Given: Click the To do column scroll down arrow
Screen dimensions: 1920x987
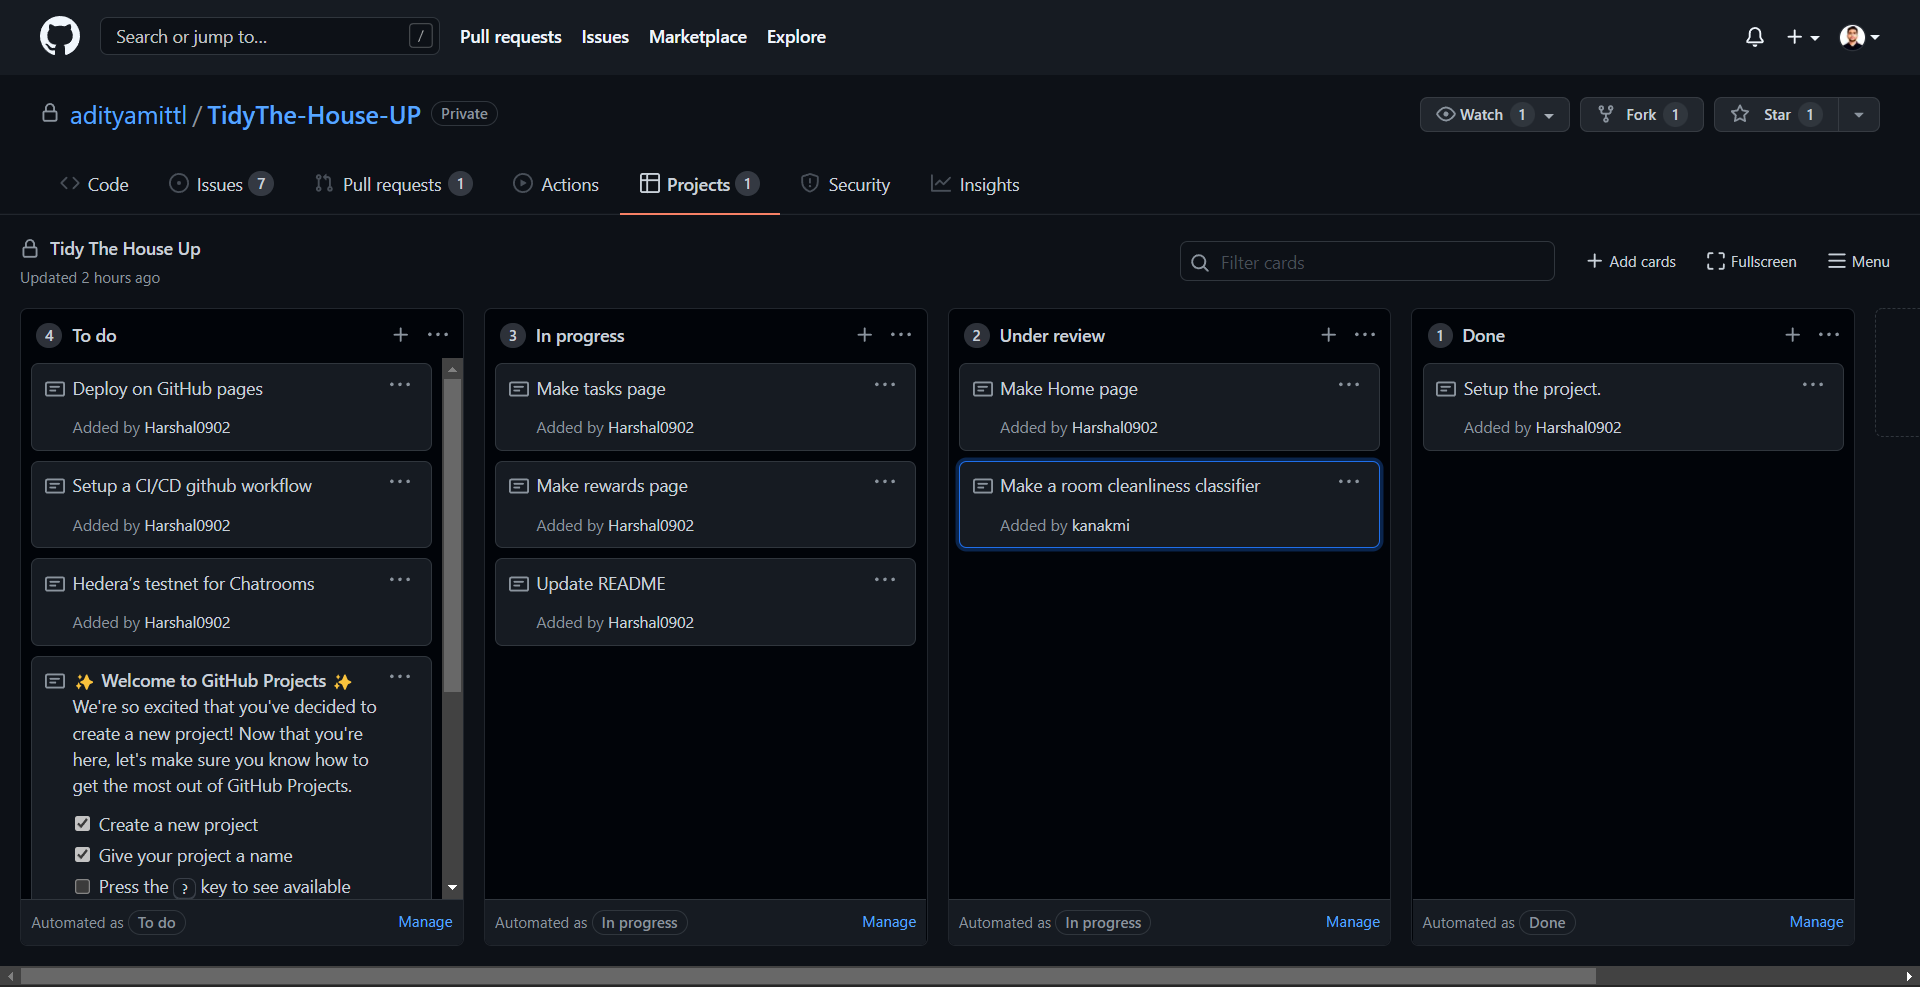Looking at the screenshot, I should (453, 887).
